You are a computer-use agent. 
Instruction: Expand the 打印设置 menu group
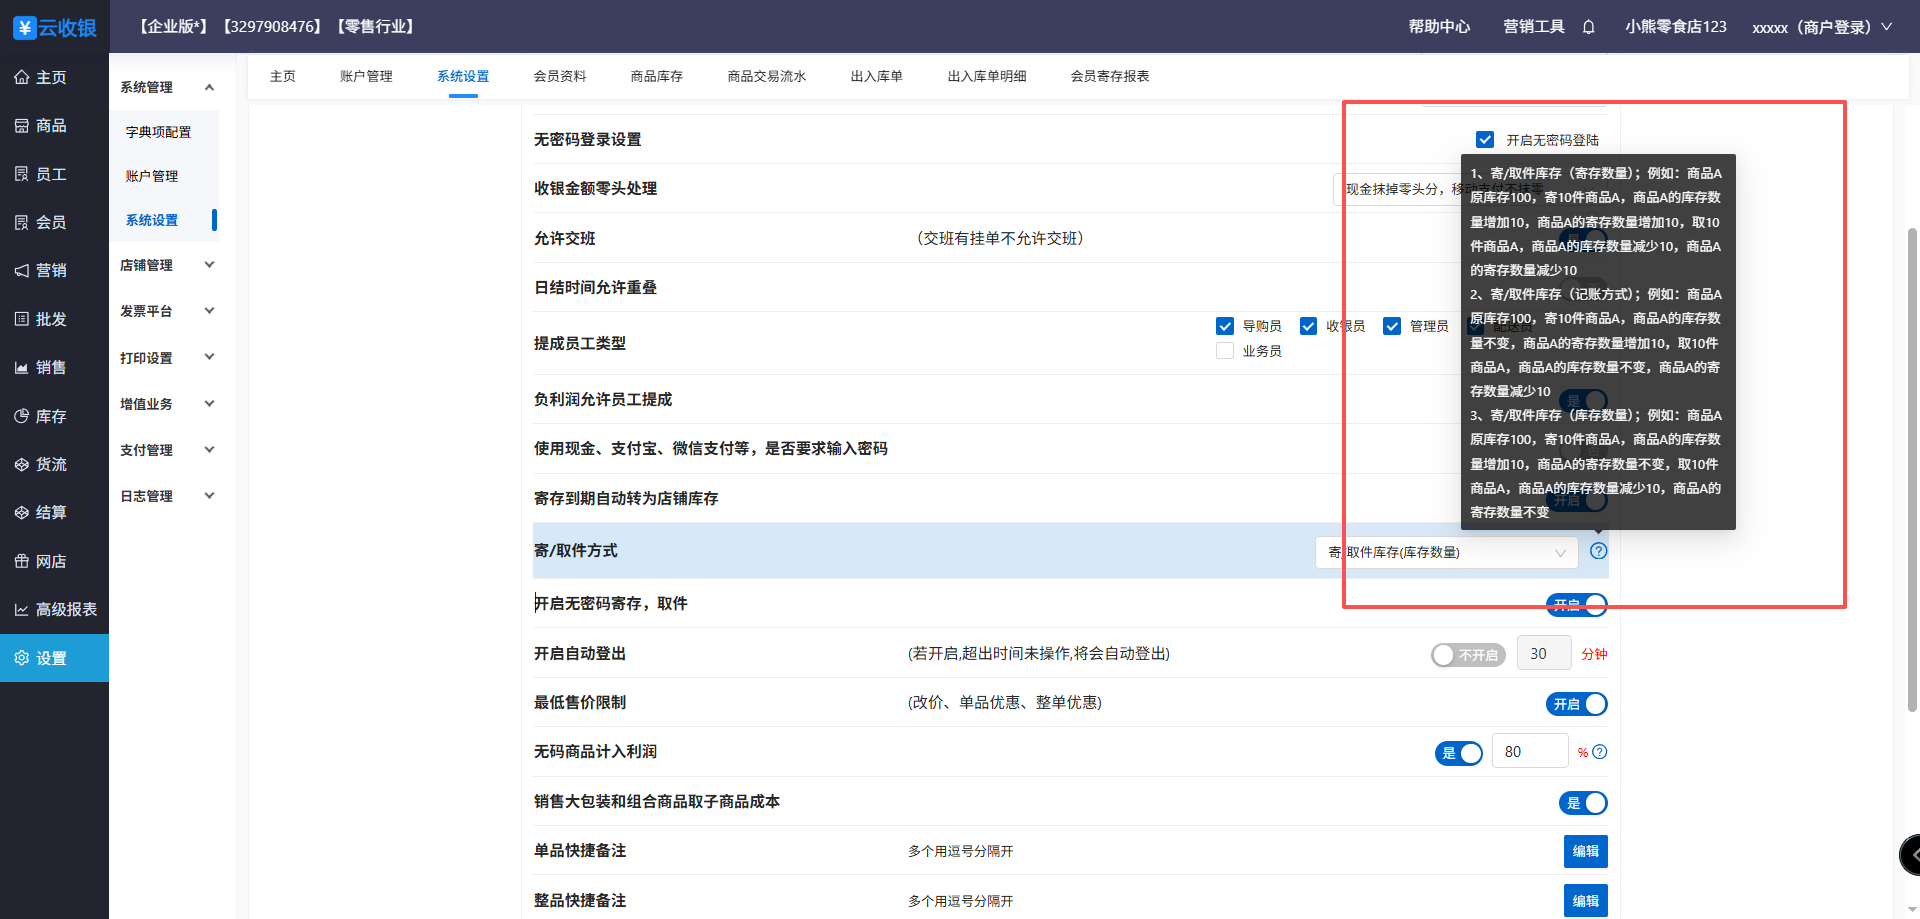click(x=166, y=358)
